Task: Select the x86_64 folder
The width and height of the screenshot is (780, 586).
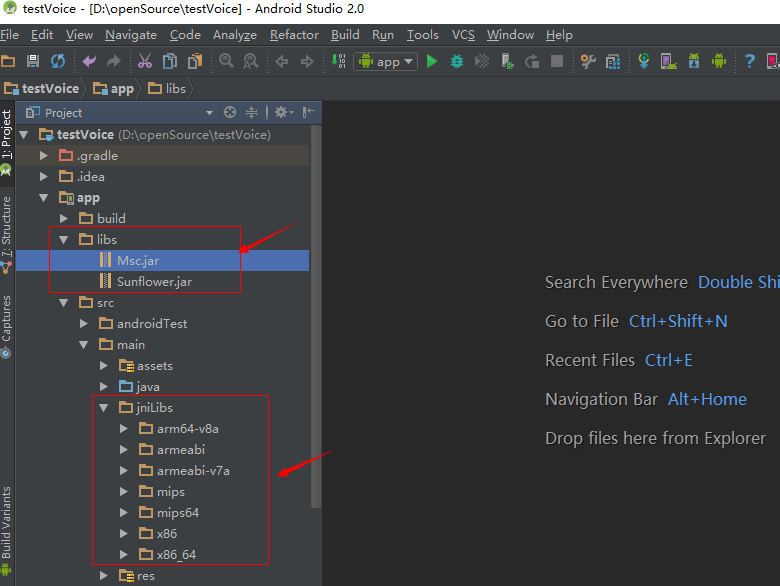Action: click(x=162, y=555)
